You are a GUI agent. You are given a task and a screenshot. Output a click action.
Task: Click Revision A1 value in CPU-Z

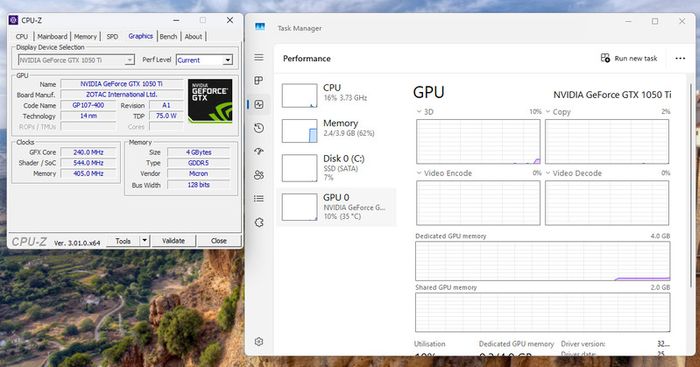166,105
